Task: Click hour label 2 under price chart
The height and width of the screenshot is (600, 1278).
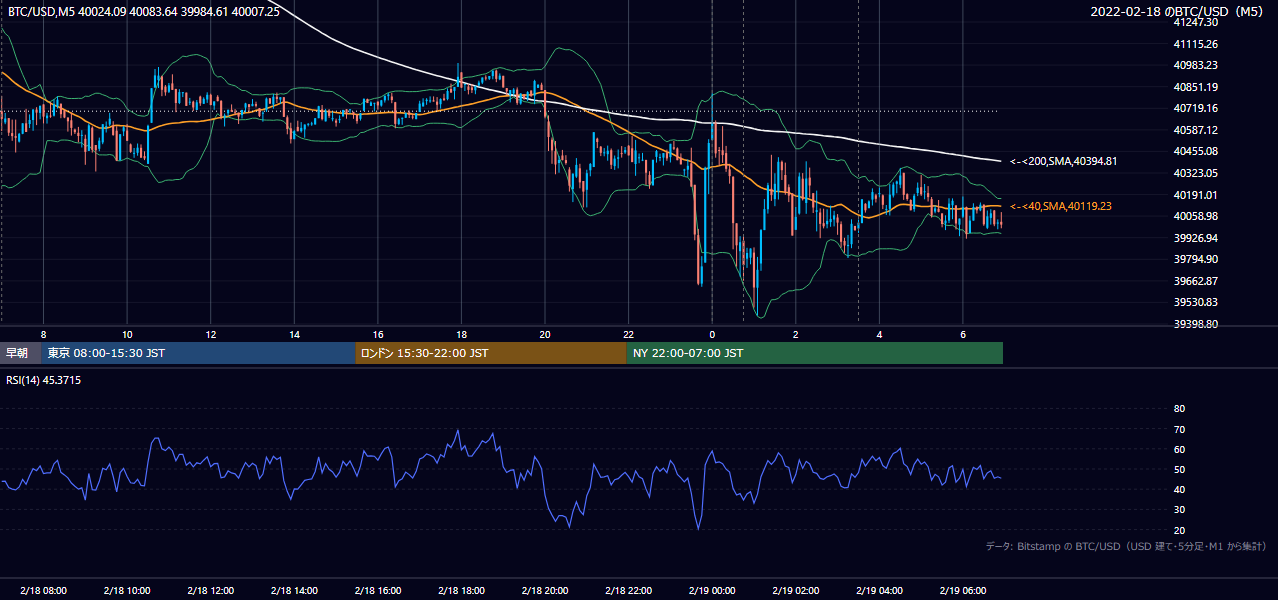Action: pos(795,334)
